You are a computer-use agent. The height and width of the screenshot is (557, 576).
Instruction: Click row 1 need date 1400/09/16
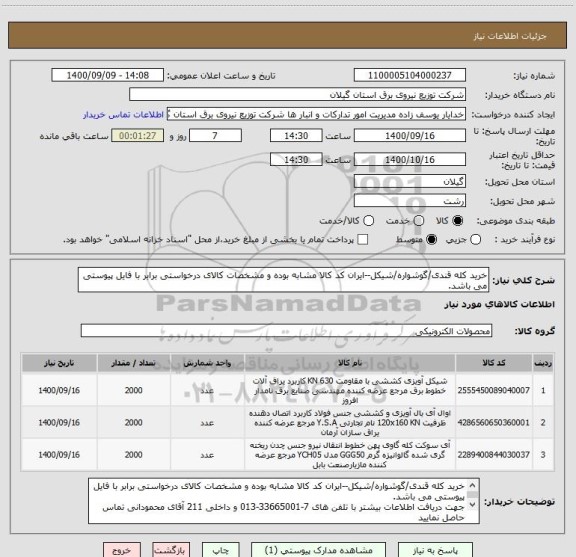tap(59, 390)
